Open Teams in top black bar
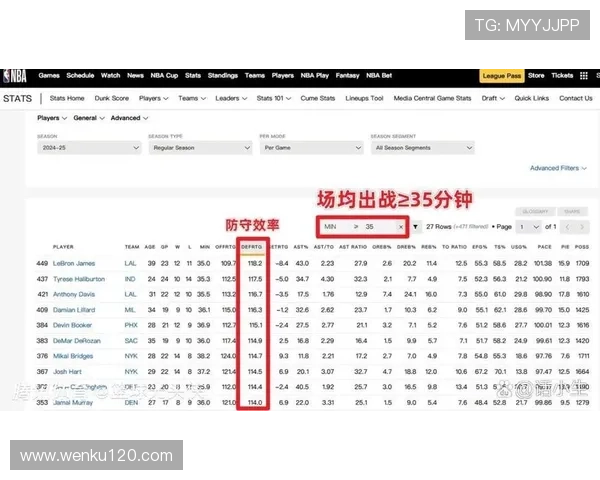This screenshot has width=600, height=480. 255,76
